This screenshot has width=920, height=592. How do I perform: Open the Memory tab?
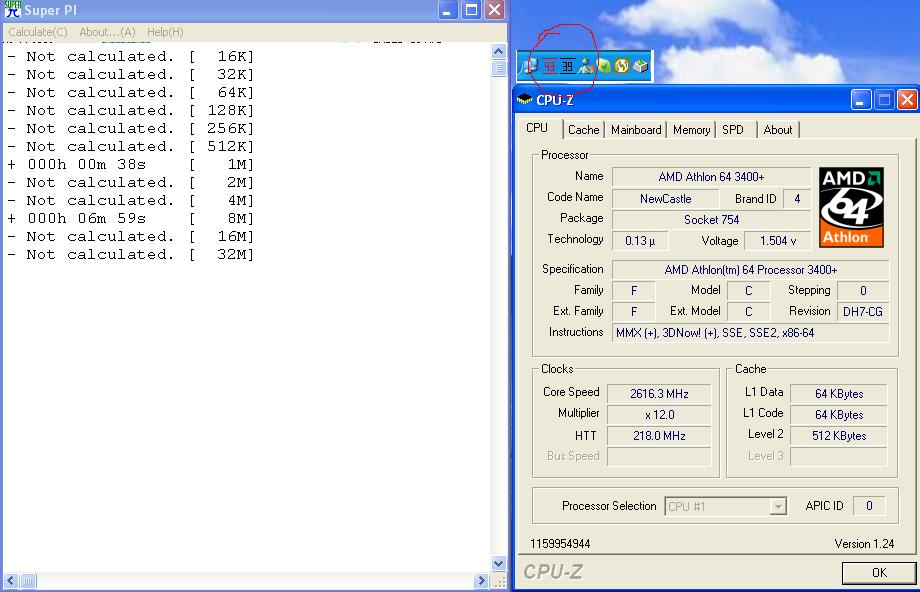pyautogui.click(x=691, y=130)
